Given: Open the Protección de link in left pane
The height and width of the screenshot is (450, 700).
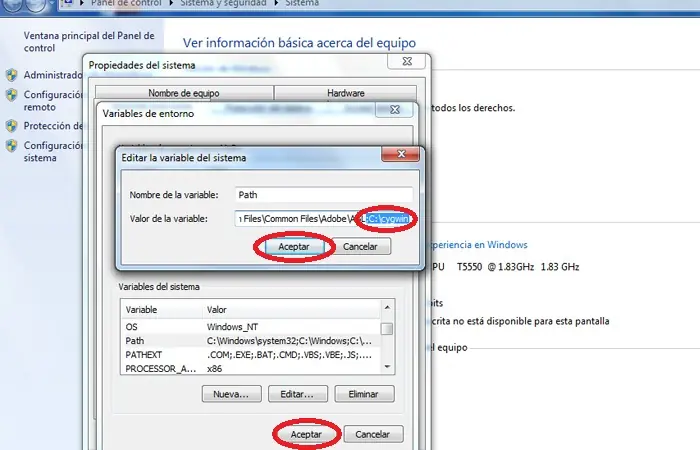Looking at the screenshot, I should click(53, 126).
